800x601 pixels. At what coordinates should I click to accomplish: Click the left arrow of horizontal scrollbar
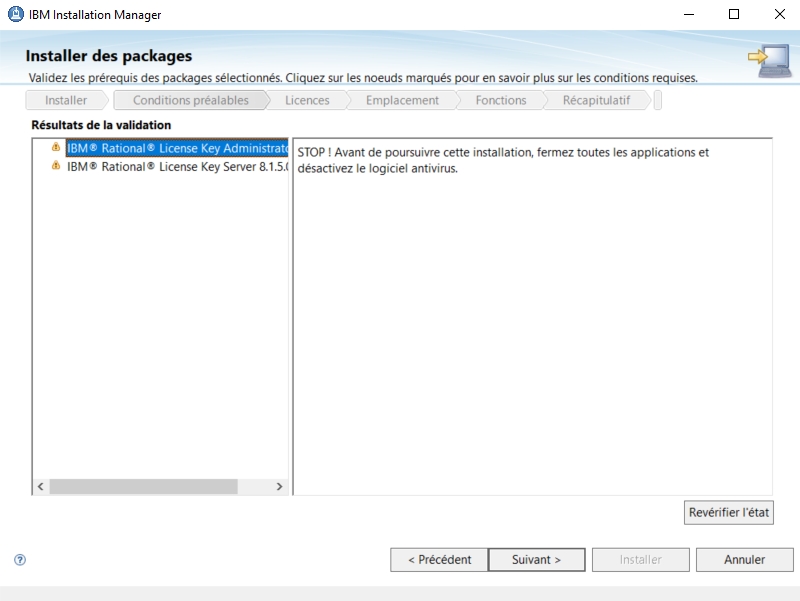pyautogui.click(x=41, y=486)
